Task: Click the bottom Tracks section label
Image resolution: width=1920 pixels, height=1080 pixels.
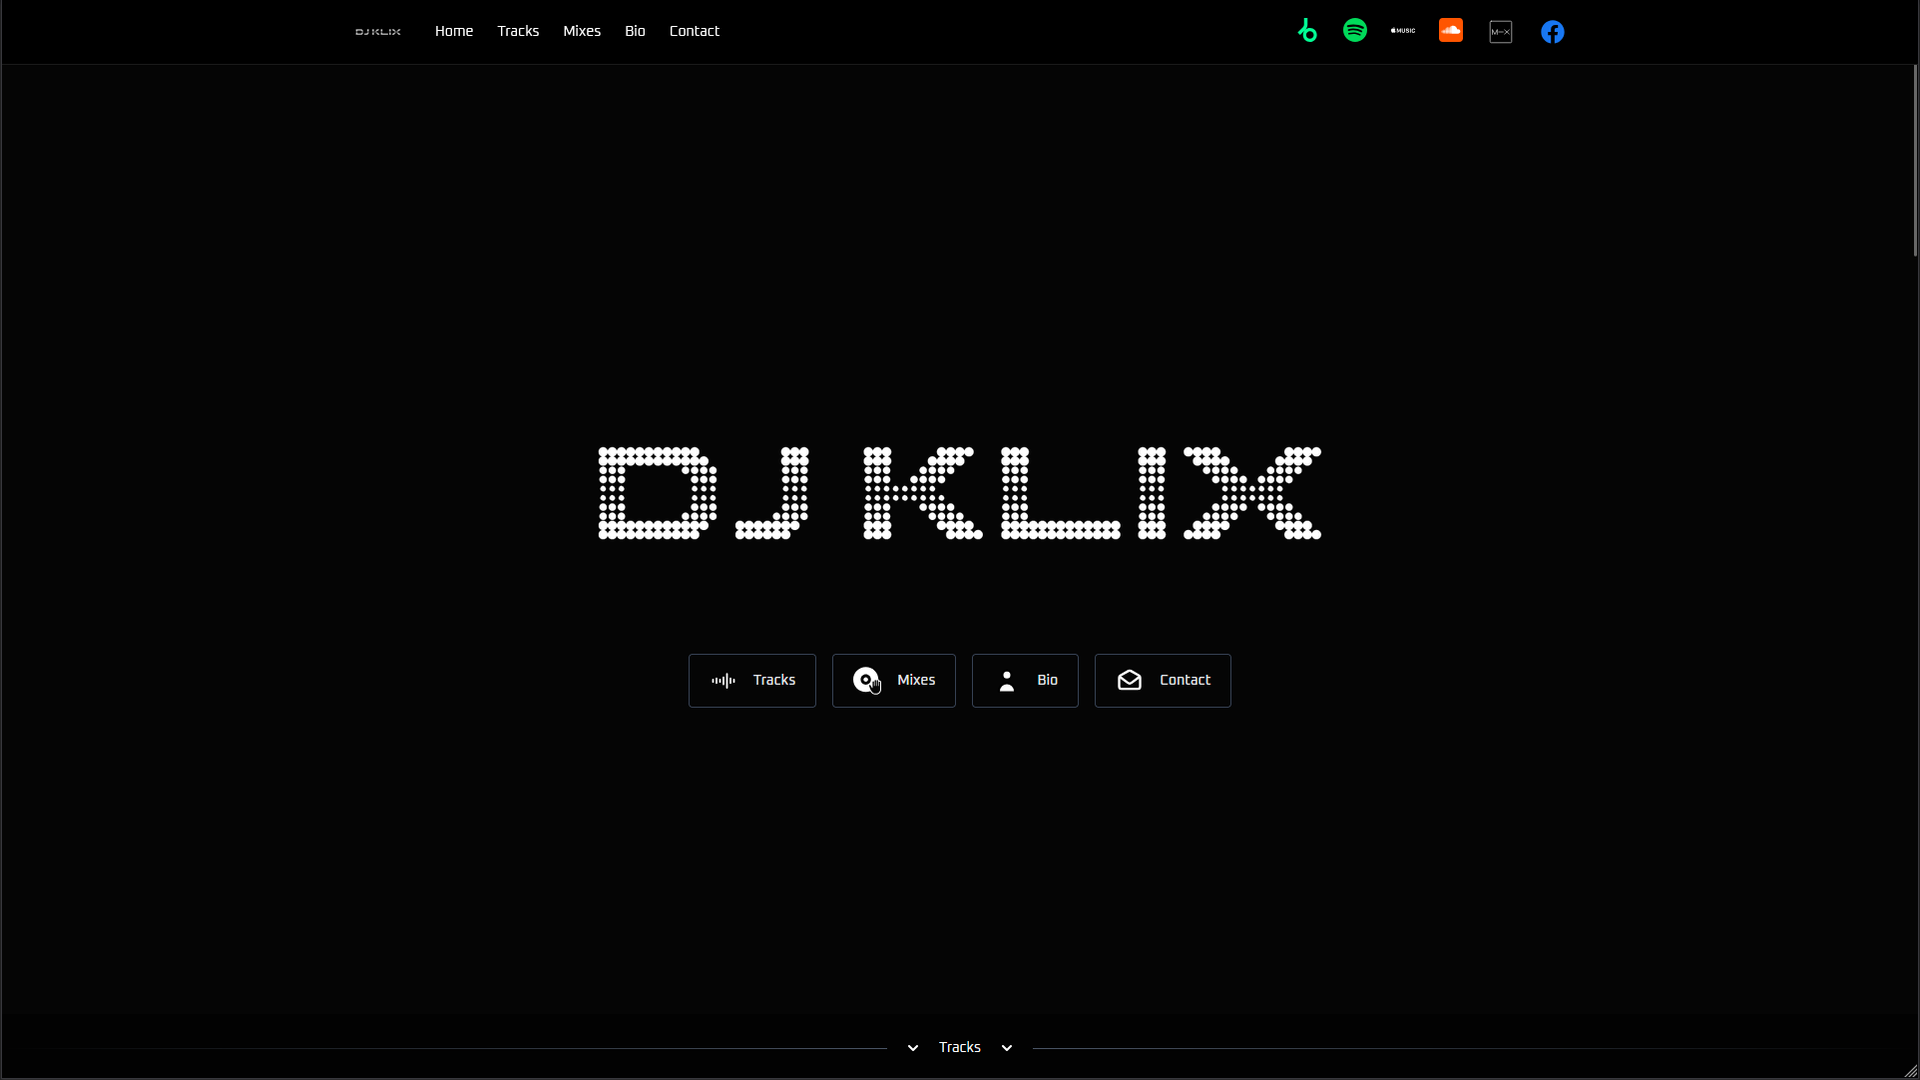Action: pos(960,1047)
